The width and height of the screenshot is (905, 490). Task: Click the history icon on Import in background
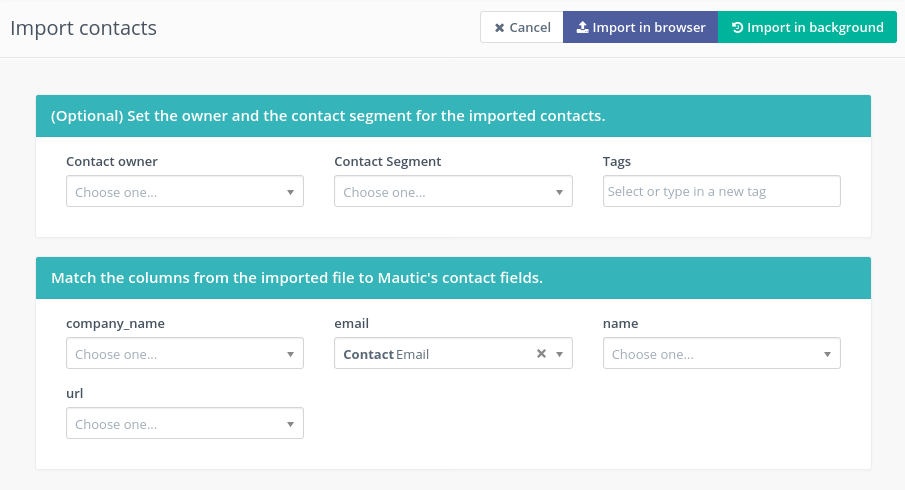[737, 28]
